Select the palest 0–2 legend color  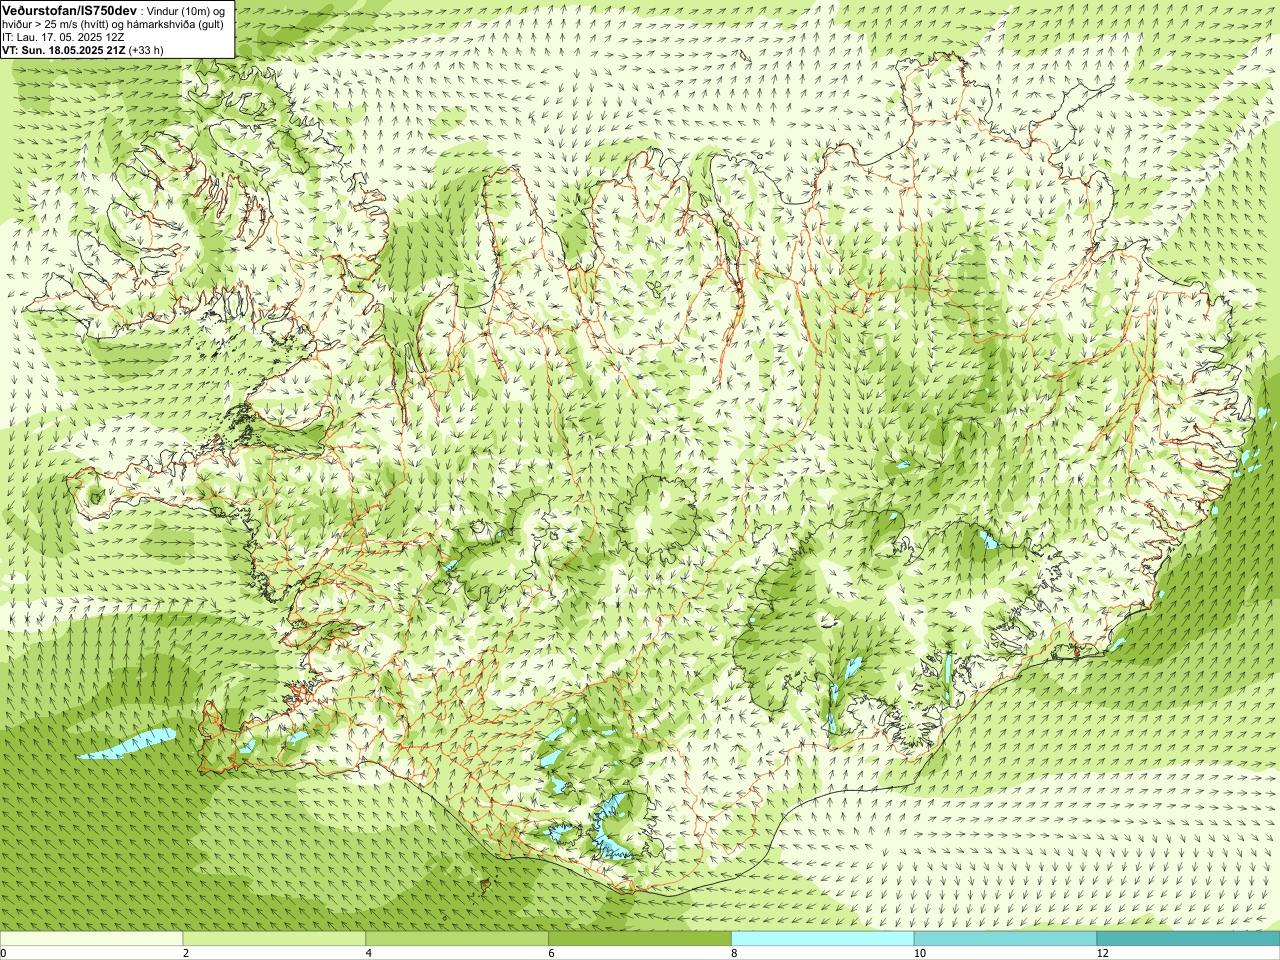pyautogui.click(x=91, y=939)
